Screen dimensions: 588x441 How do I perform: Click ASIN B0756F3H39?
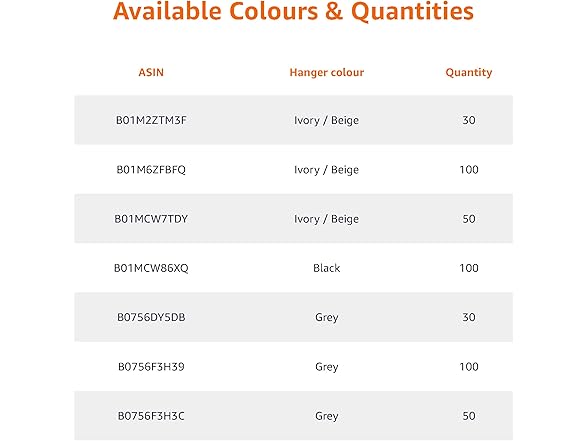[x=151, y=367]
